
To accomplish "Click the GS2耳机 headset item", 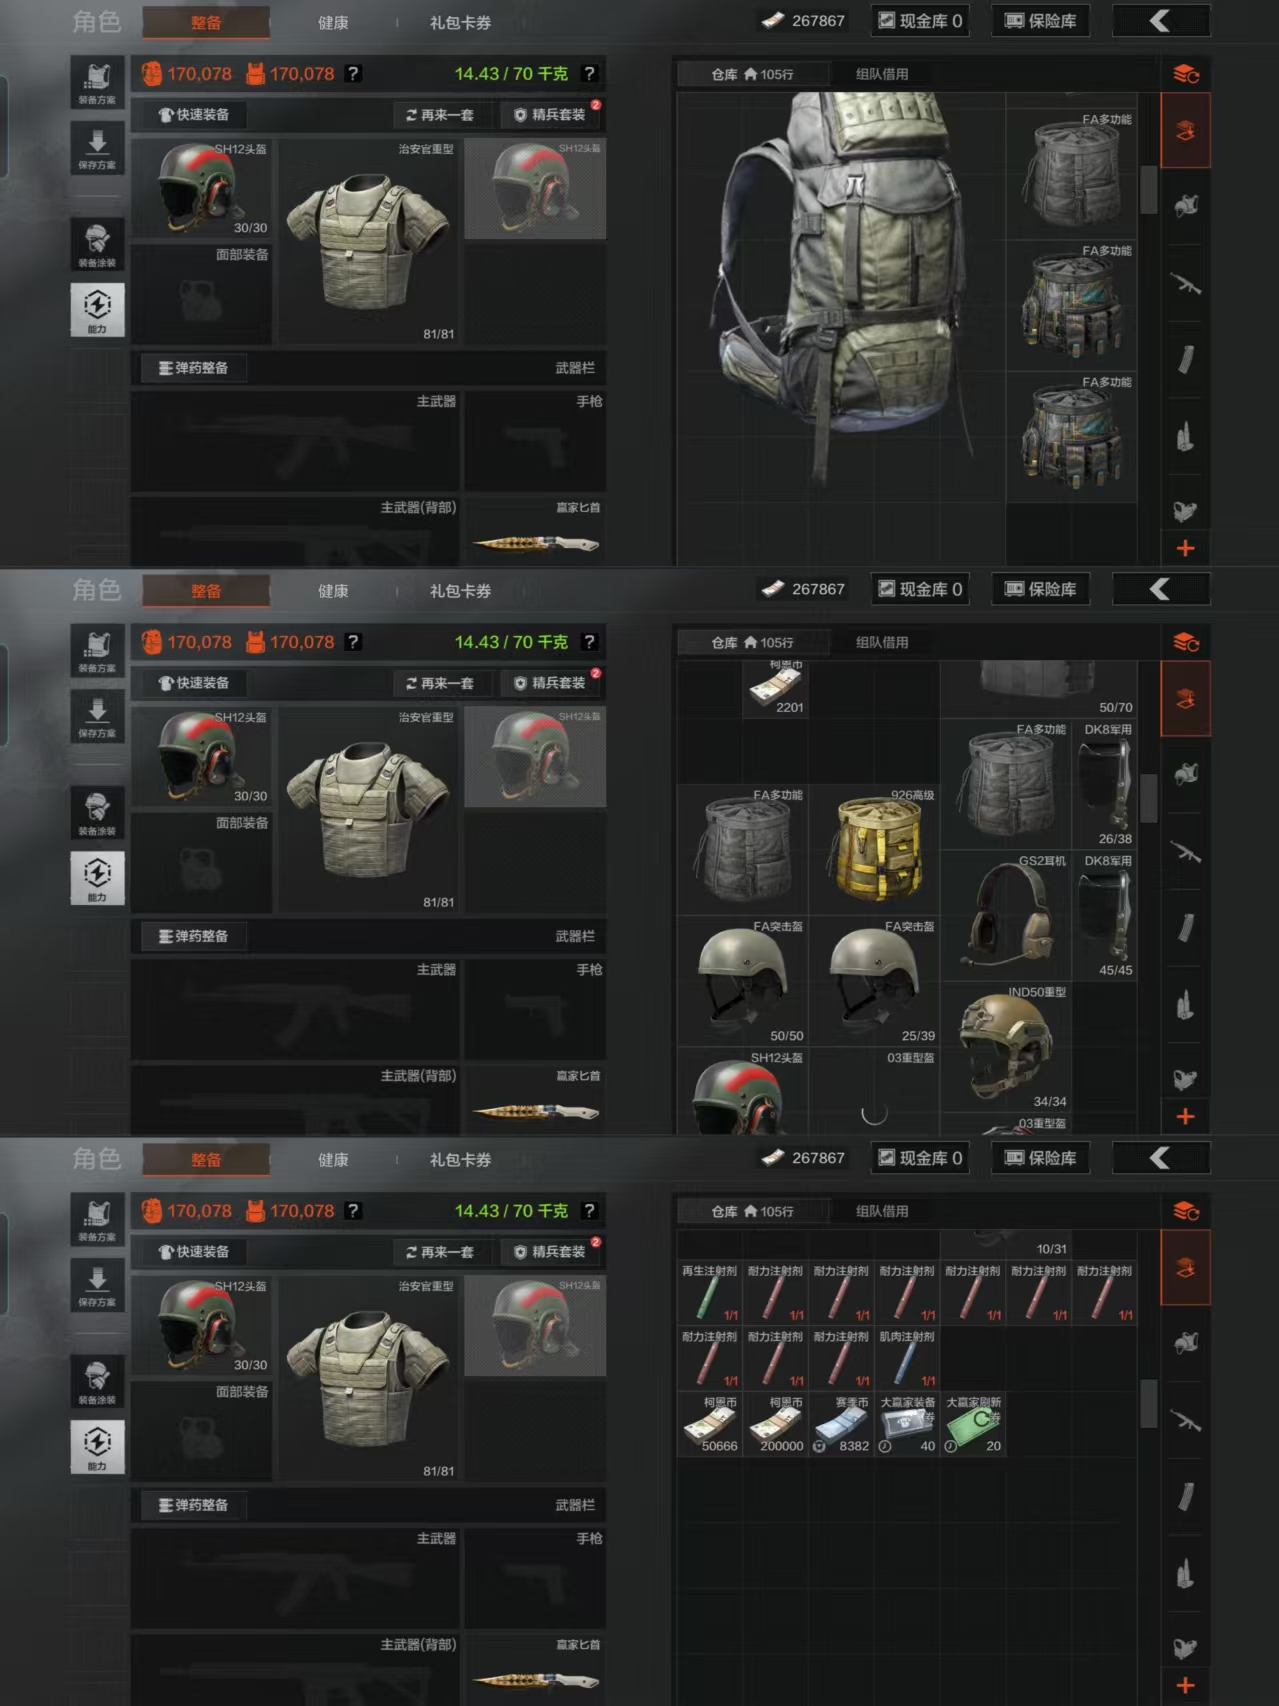I will (1006, 915).
